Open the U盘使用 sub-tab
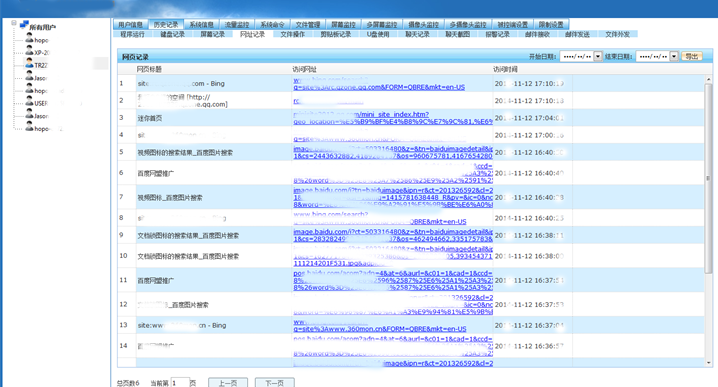The image size is (718, 387). pos(378,34)
